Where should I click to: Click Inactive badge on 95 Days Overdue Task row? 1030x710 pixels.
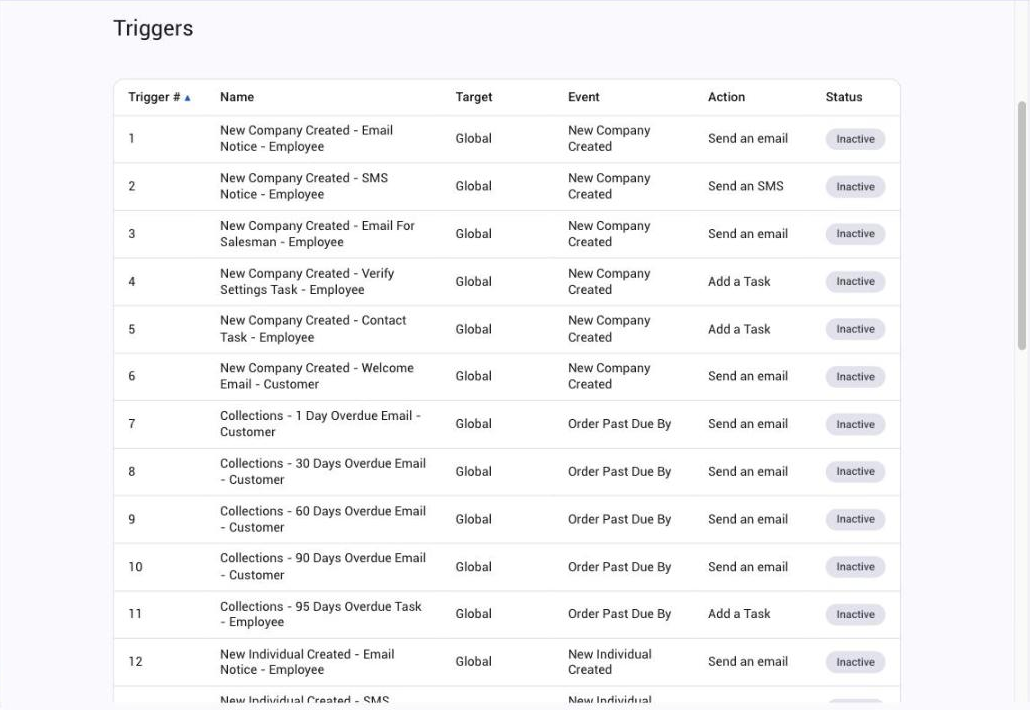tap(855, 615)
